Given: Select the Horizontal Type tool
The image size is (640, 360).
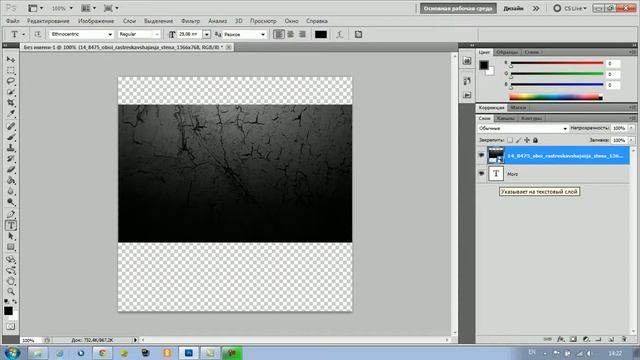Looking at the screenshot, I should point(11,225).
